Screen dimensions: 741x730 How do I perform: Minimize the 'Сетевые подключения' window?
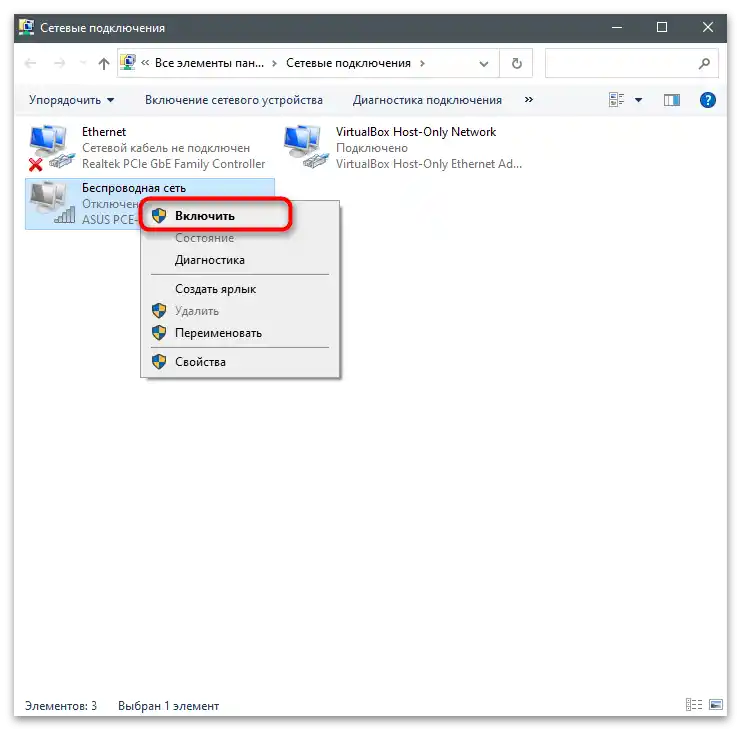coord(617,27)
